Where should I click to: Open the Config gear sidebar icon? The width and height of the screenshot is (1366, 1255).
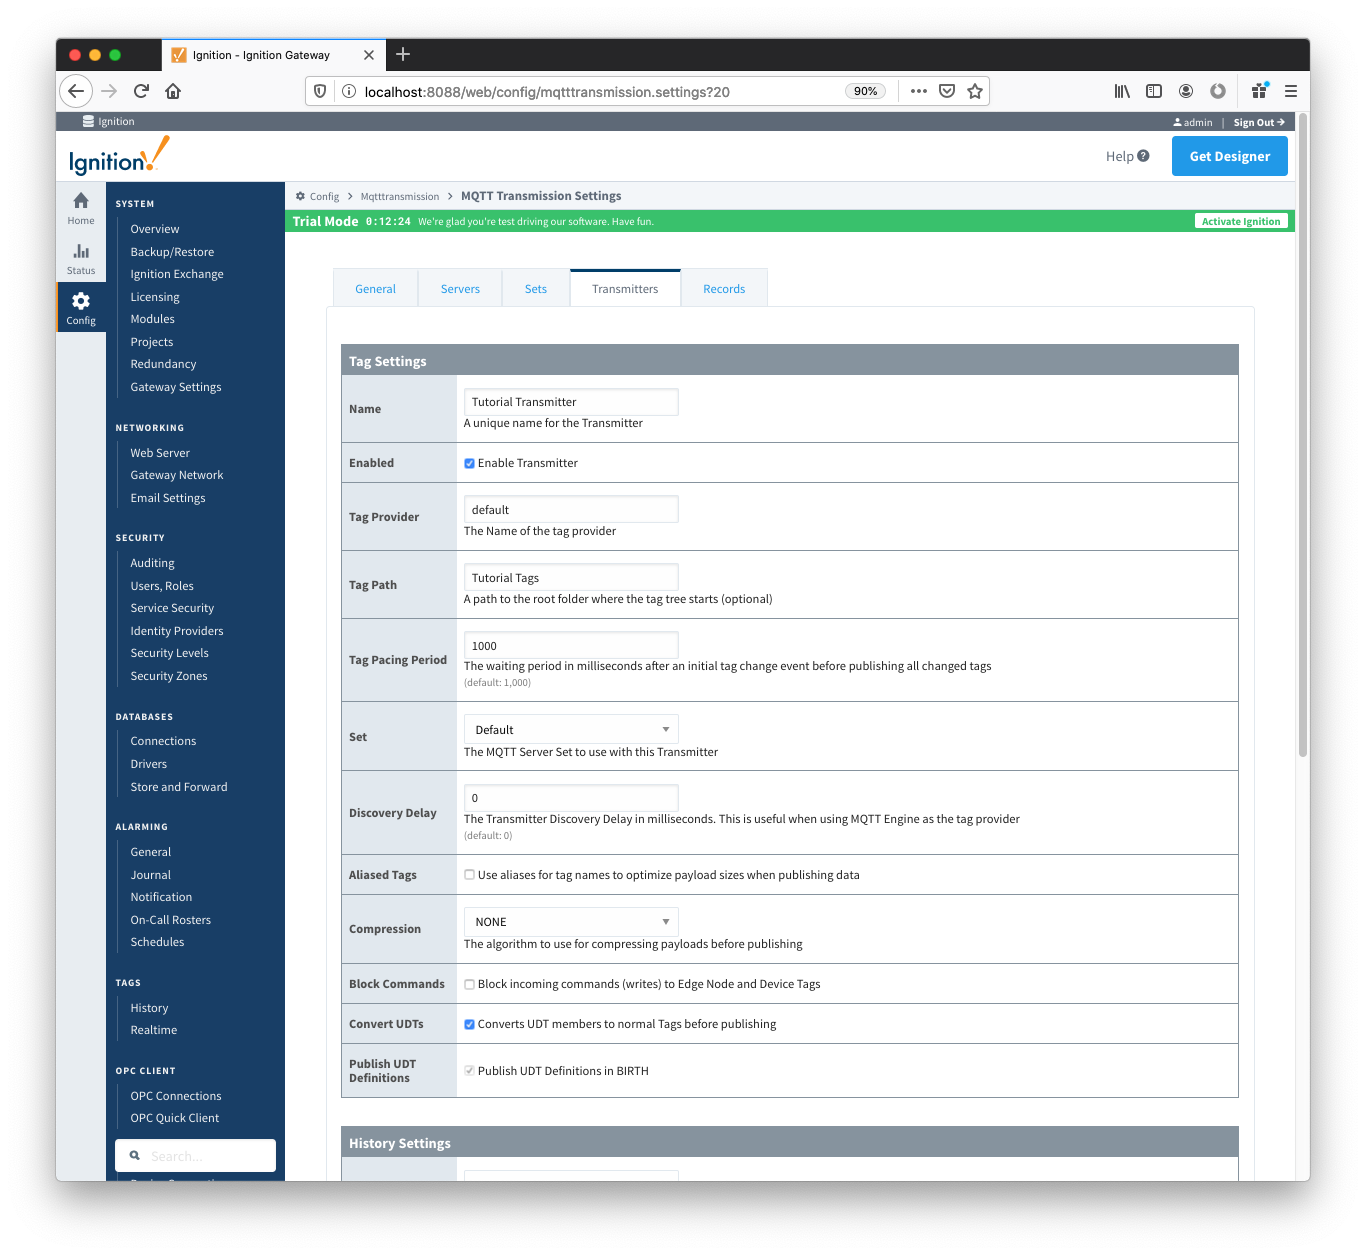pos(81,308)
